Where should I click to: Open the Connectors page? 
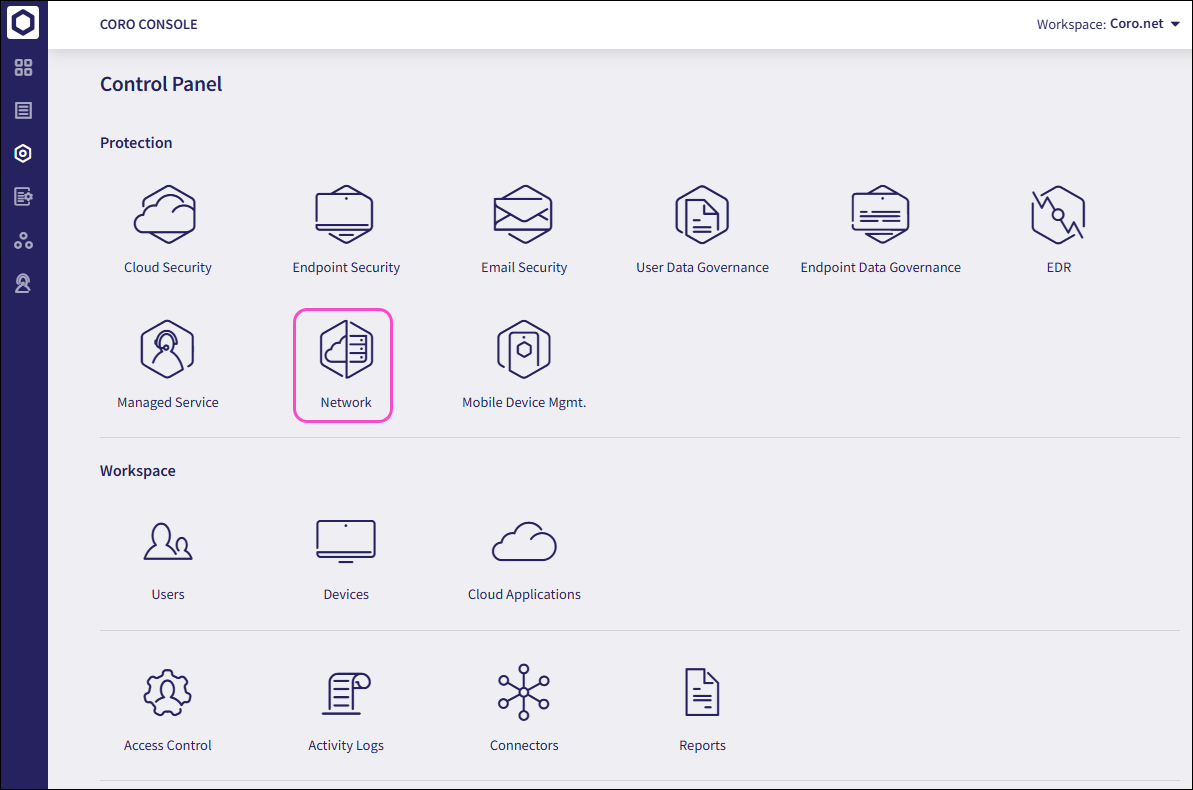(x=523, y=694)
